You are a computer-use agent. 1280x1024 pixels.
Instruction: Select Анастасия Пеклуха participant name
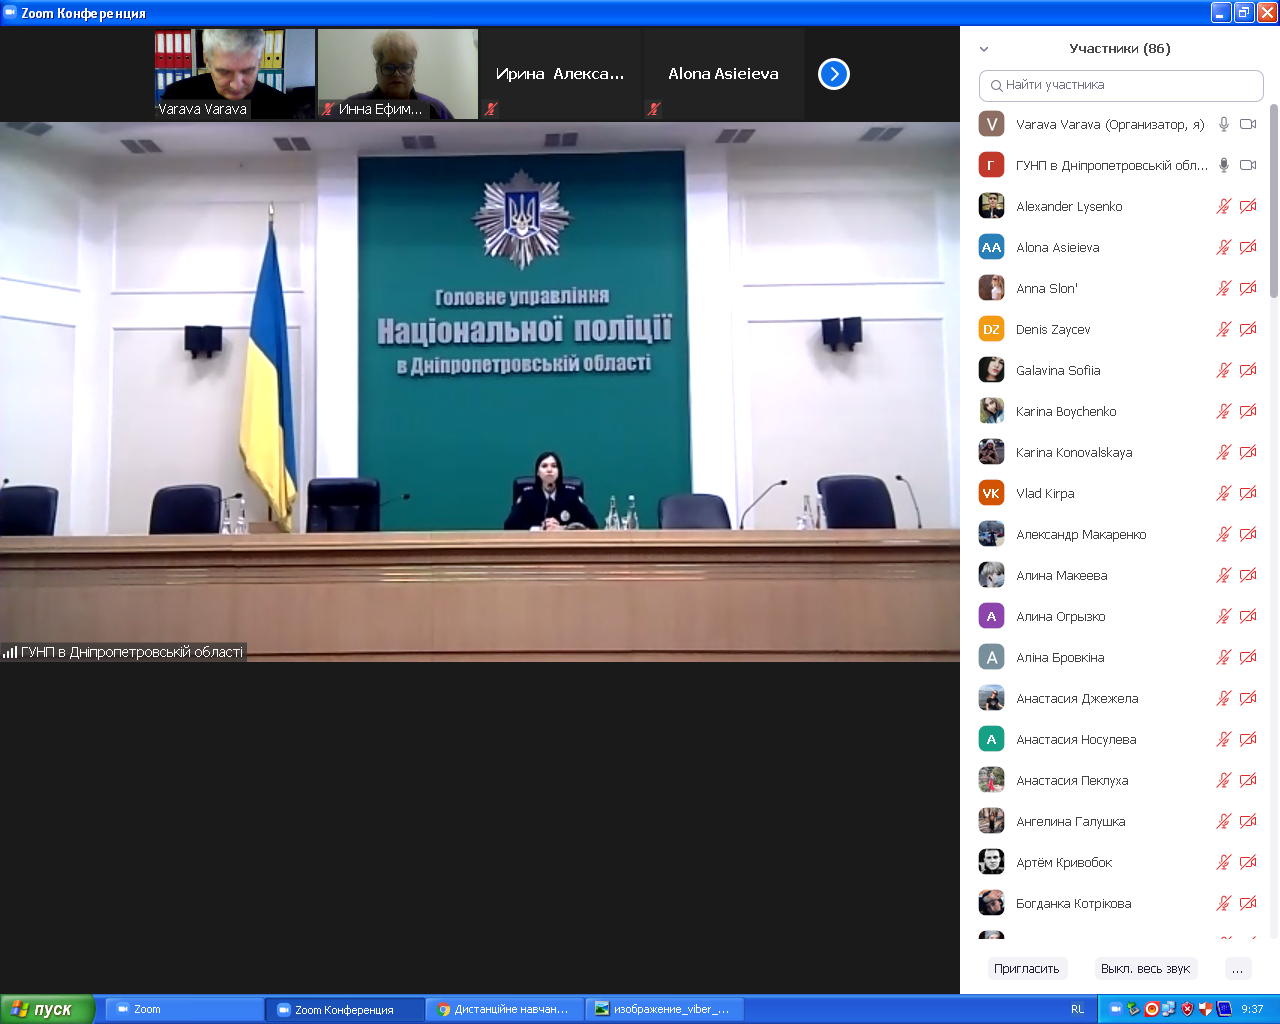[x=1072, y=780]
